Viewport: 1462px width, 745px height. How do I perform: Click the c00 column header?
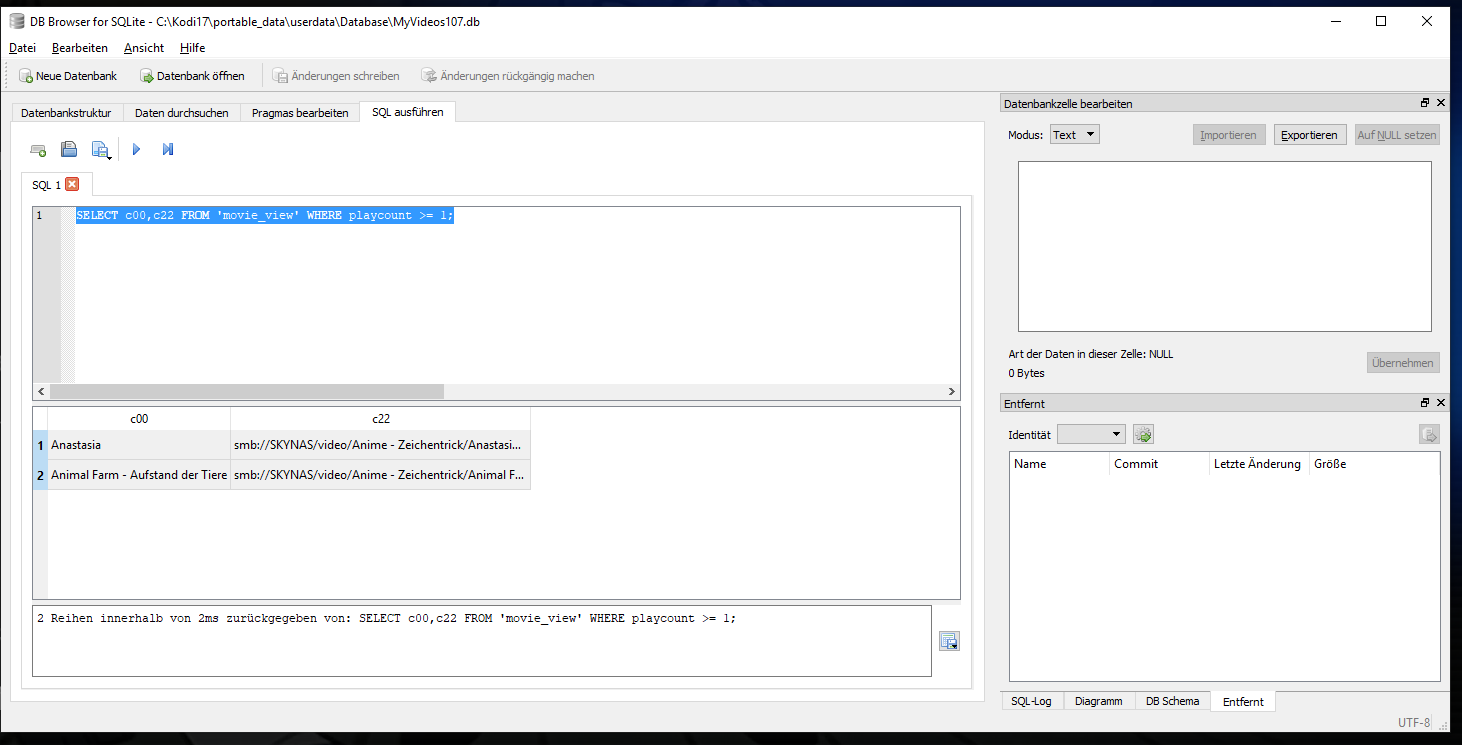pos(139,419)
